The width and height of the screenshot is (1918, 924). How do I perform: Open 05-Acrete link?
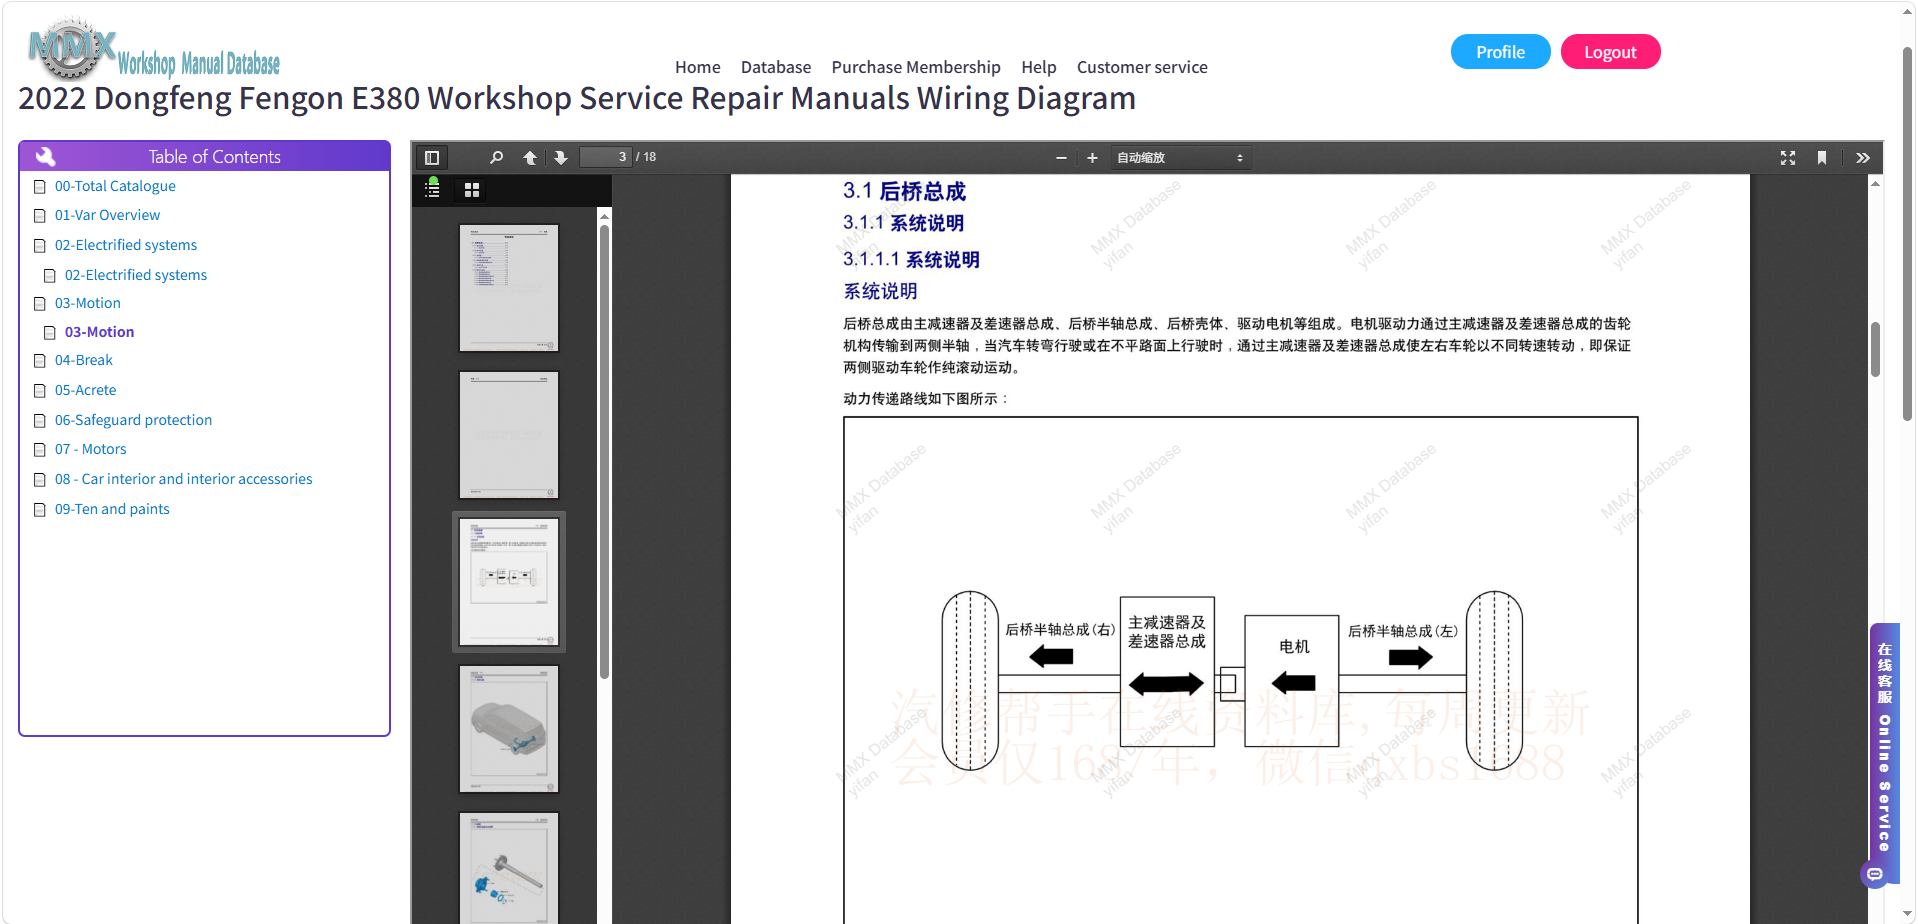coord(85,390)
